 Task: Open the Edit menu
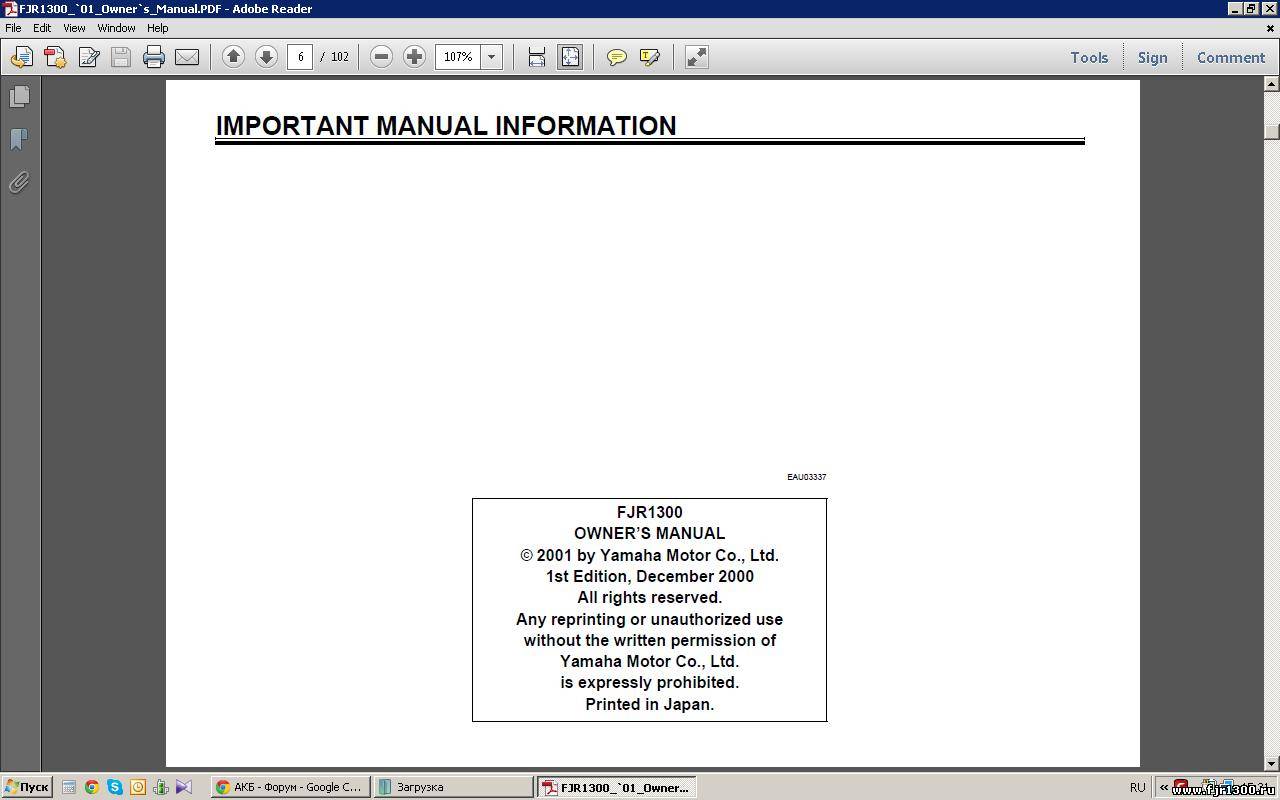click(42, 28)
